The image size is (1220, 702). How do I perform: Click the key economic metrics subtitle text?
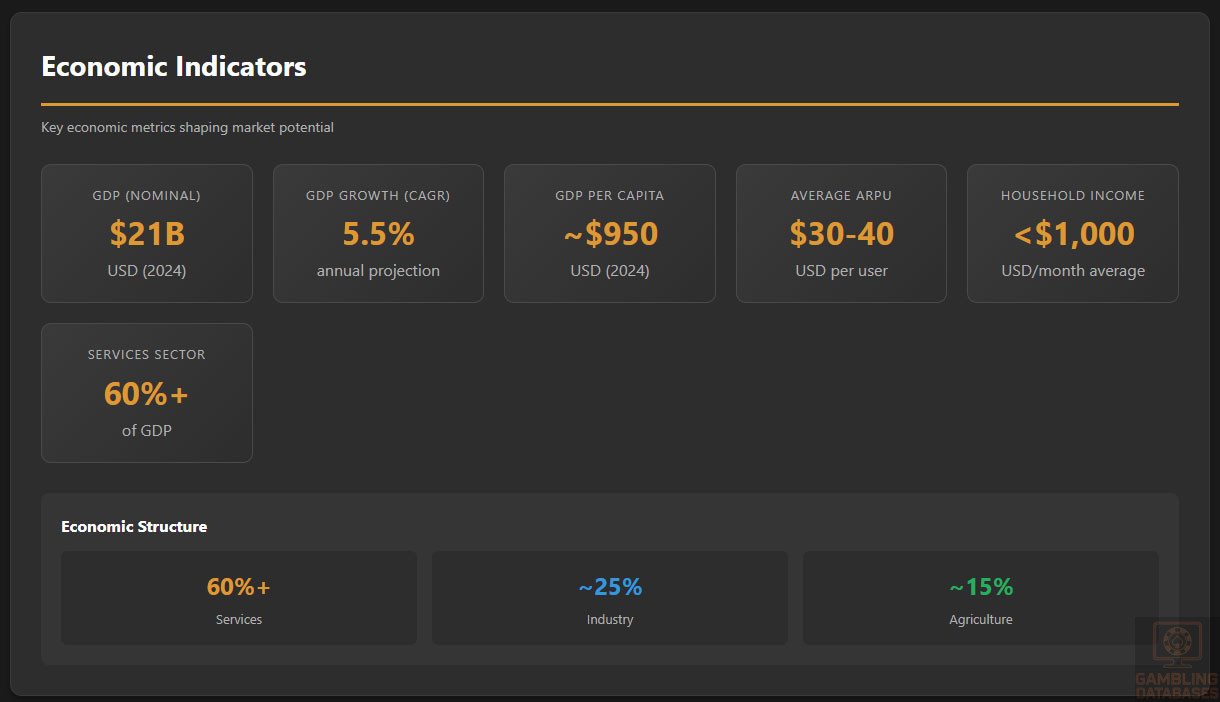[x=187, y=128]
